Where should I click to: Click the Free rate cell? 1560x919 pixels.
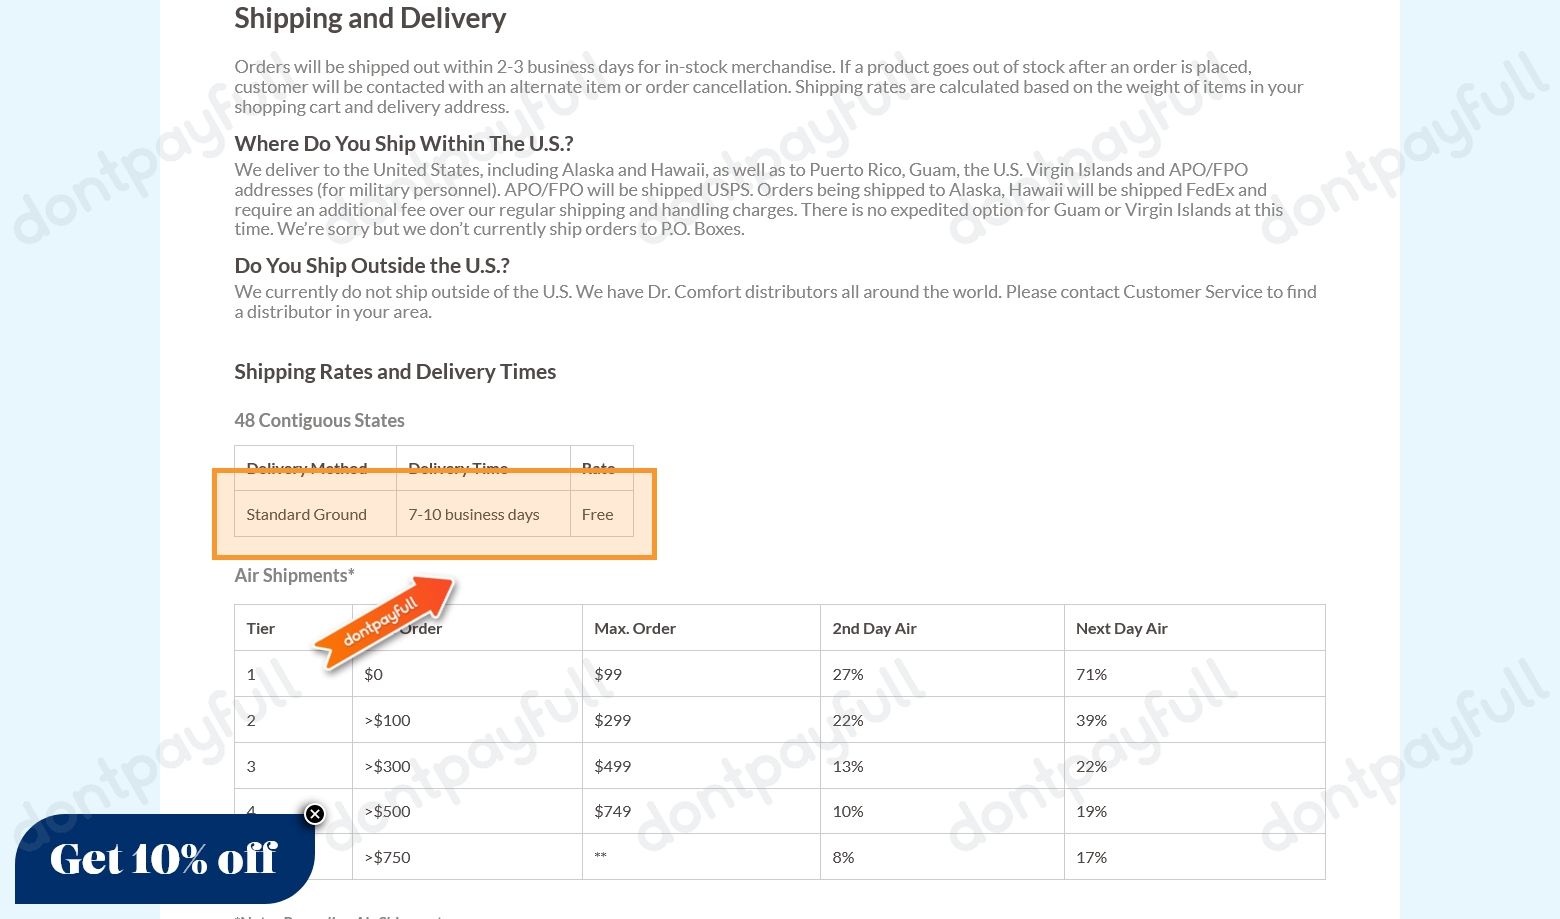597,513
